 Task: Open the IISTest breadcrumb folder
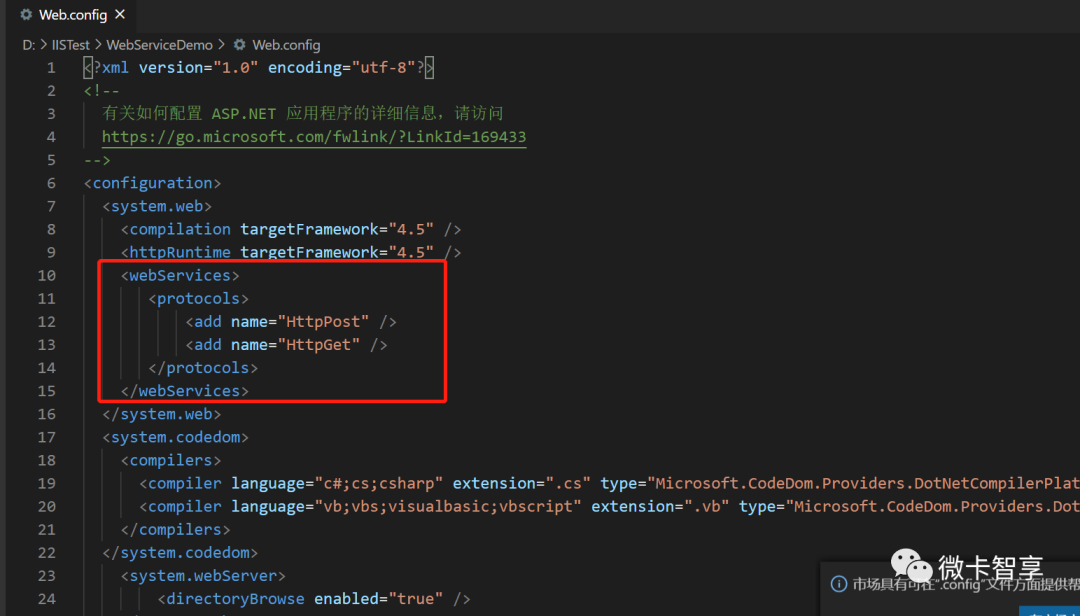(x=71, y=45)
